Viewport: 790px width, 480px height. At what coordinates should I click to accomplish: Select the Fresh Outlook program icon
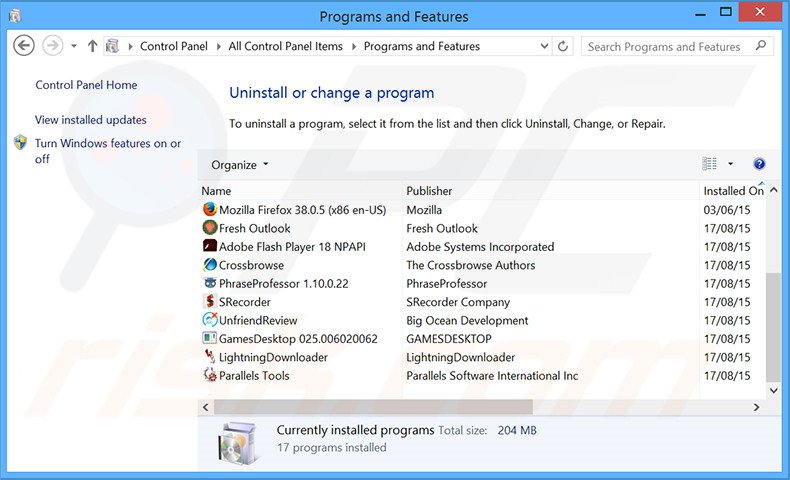tap(210, 228)
